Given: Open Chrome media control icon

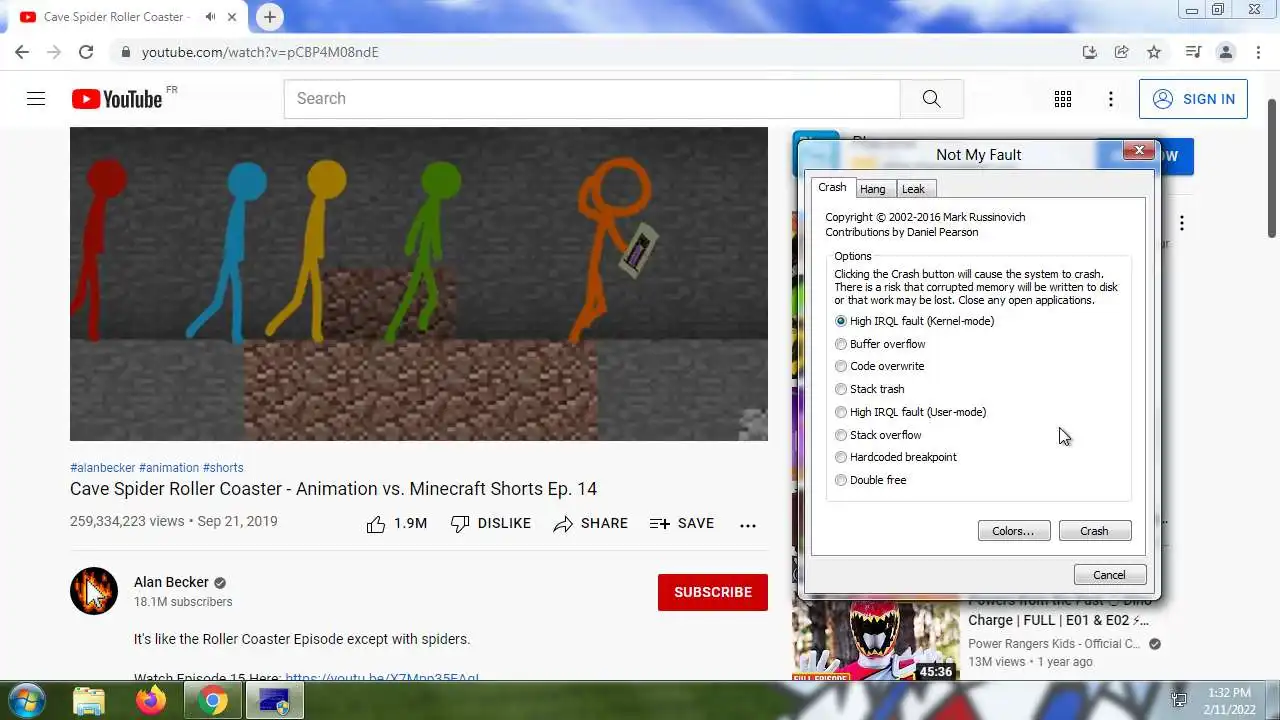Looking at the screenshot, I should click(x=1193, y=52).
